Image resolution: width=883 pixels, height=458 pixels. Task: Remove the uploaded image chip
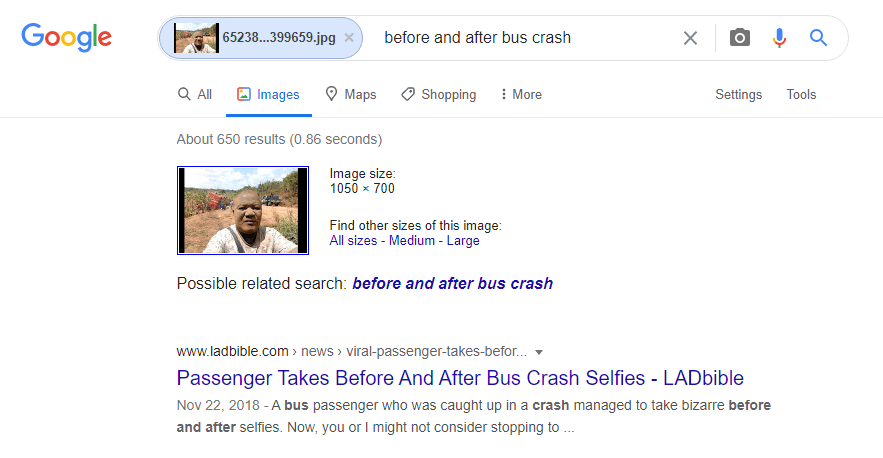coord(349,38)
